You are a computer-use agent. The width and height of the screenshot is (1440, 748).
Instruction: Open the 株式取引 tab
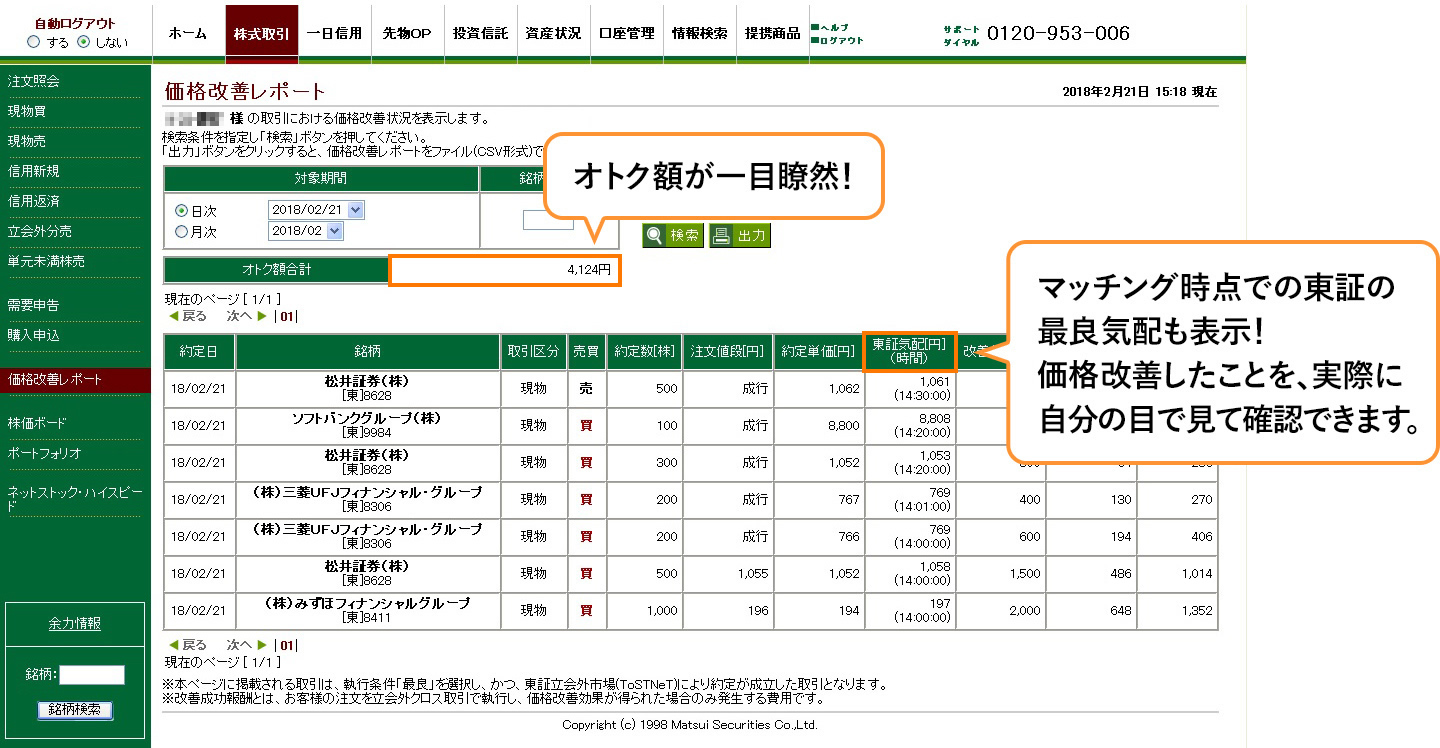(x=261, y=33)
